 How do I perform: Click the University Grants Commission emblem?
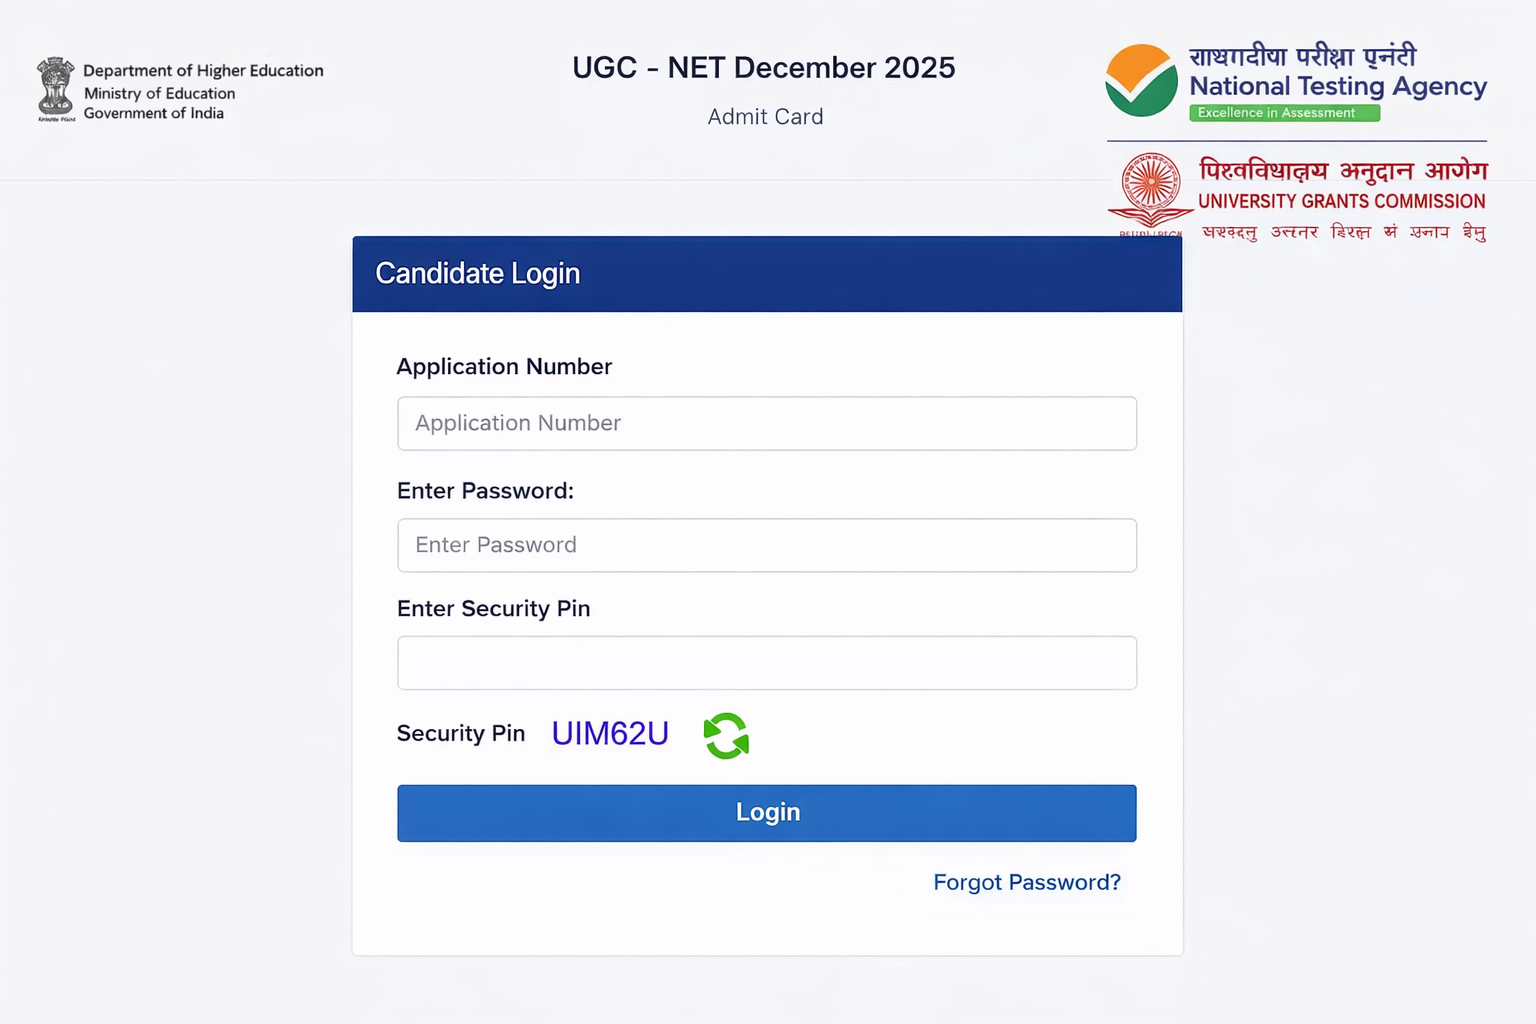click(1150, 190)
